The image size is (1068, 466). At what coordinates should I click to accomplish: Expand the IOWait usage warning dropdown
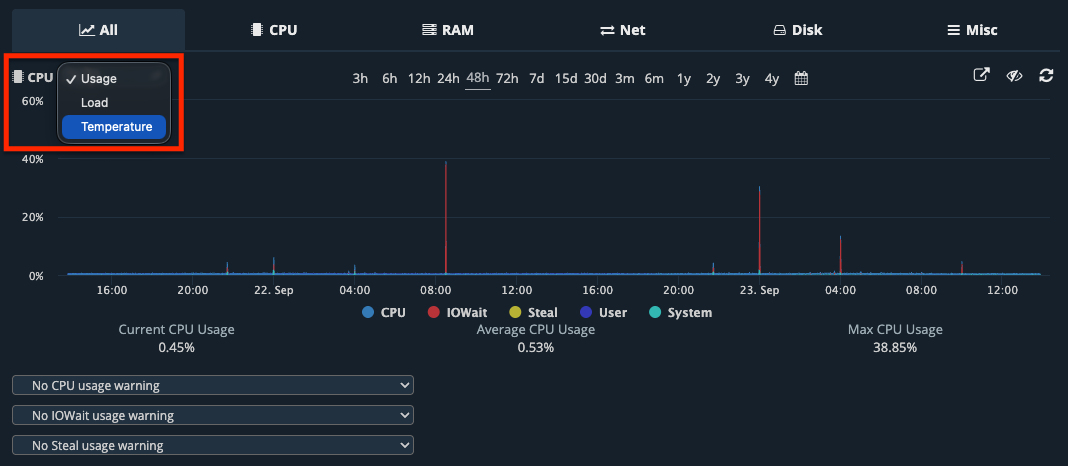pos(213,415)
